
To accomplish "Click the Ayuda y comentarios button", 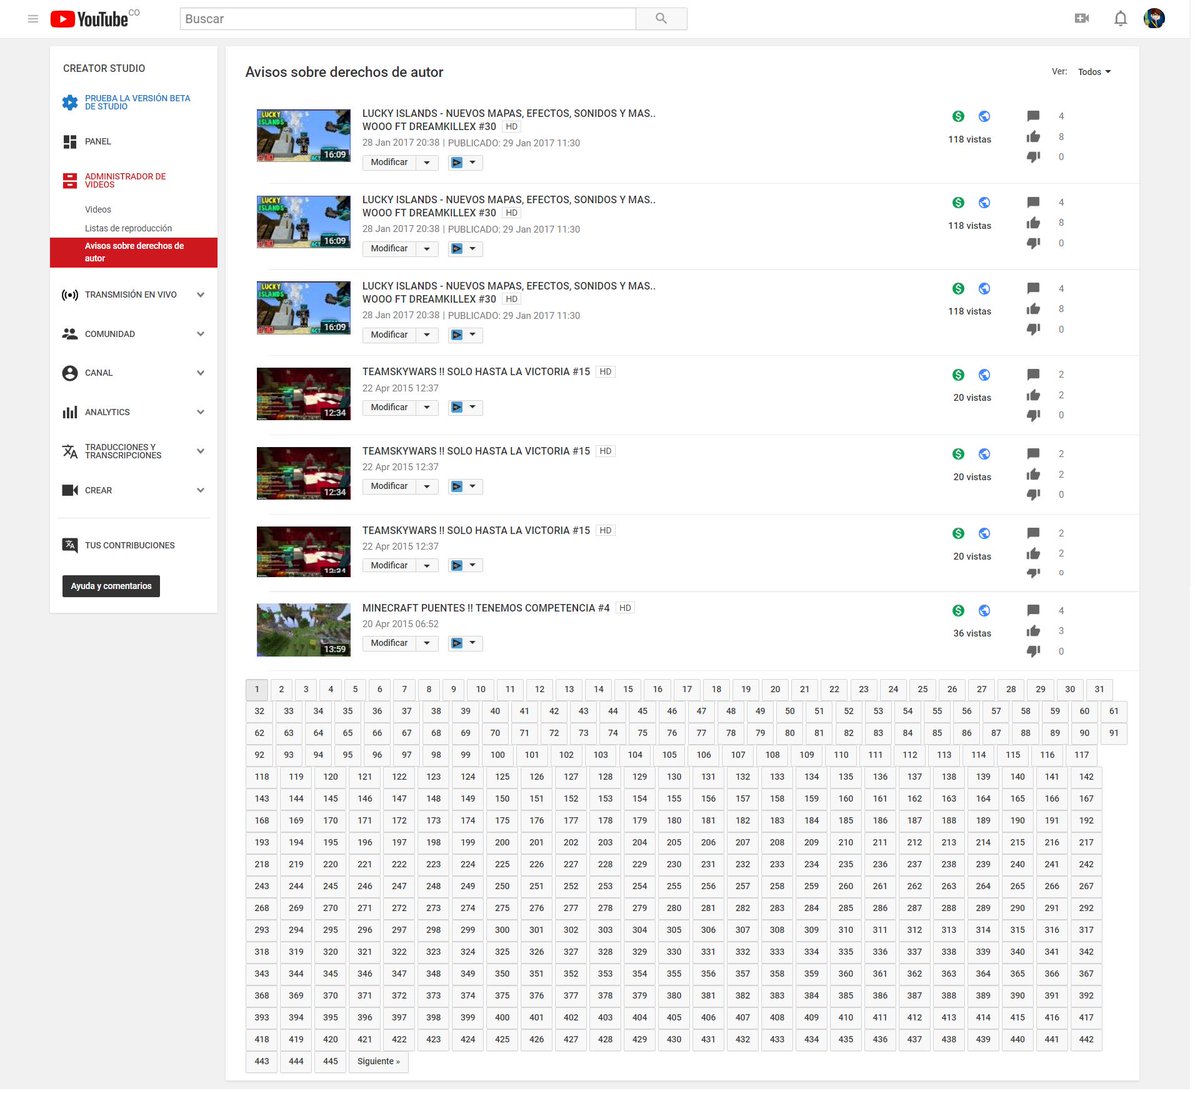I will point(111,586).
